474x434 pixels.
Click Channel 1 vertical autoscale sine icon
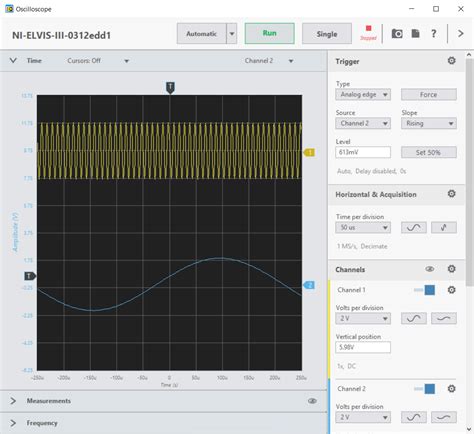pyautogui.click(x=414, y=318)
